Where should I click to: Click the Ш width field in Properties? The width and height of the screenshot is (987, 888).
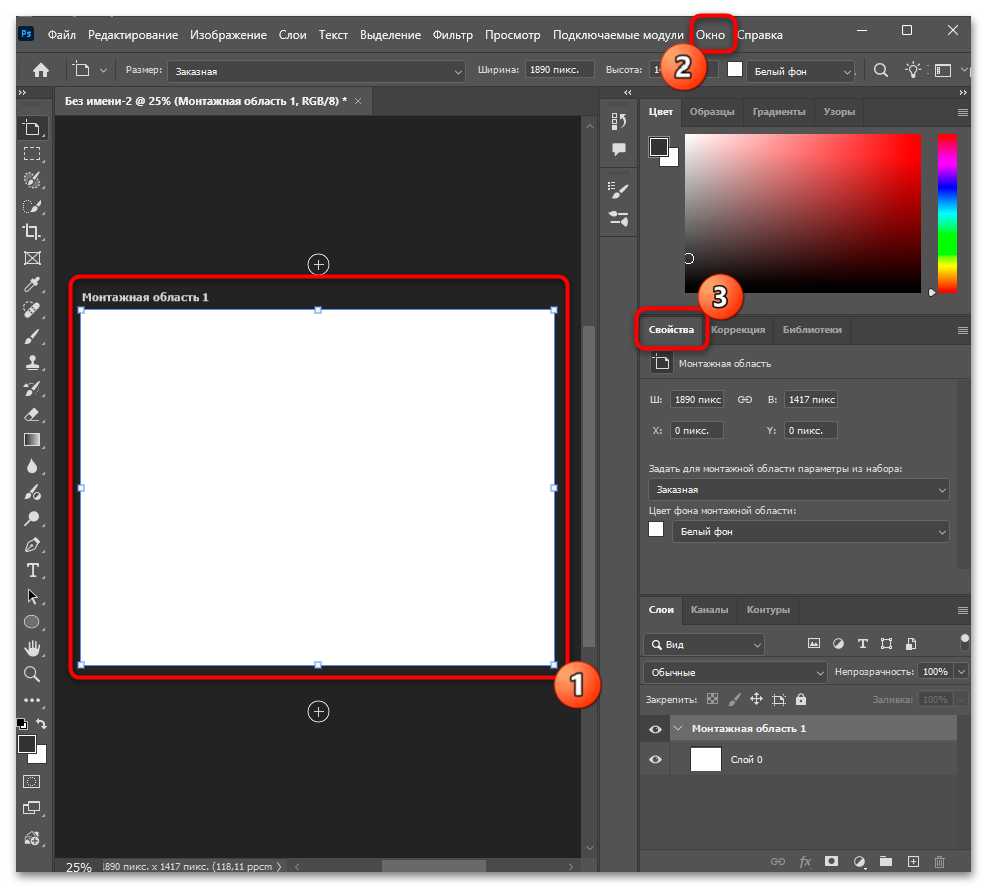(x=697, y=399)
